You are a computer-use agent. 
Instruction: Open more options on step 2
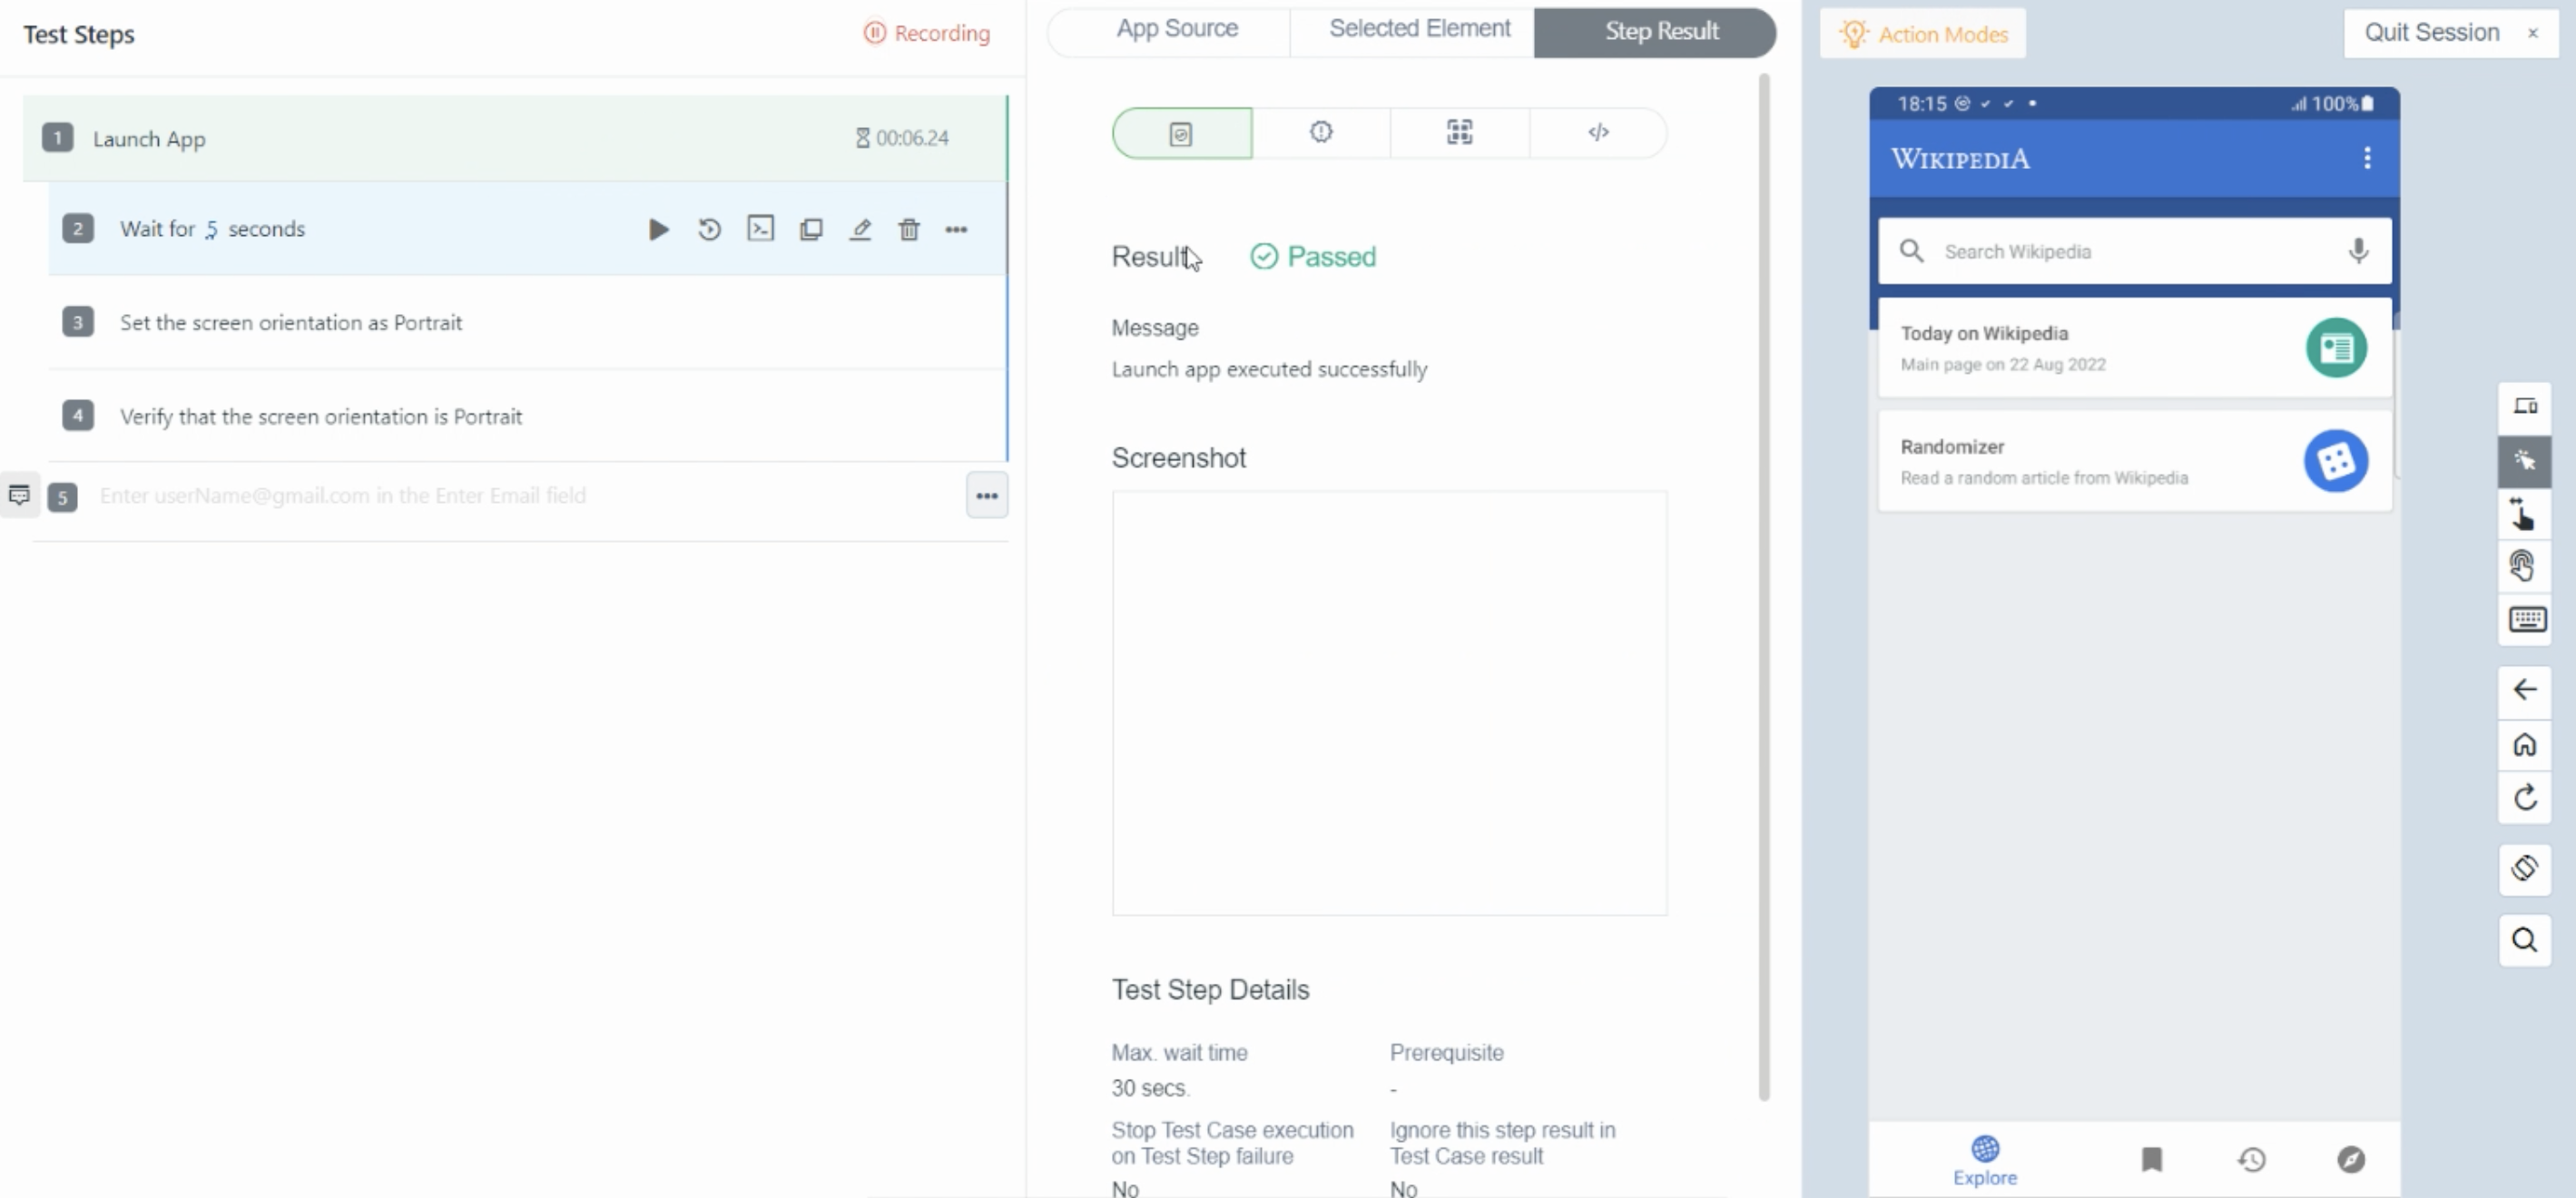tap(956, 230)
